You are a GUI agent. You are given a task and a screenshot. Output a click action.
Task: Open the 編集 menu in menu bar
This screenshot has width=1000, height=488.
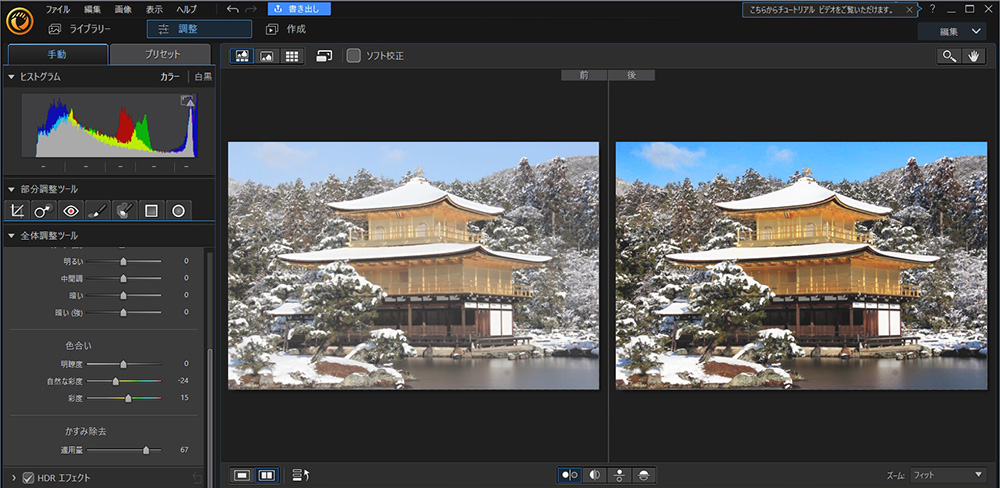pyautogui.click(x=92, y=10)
